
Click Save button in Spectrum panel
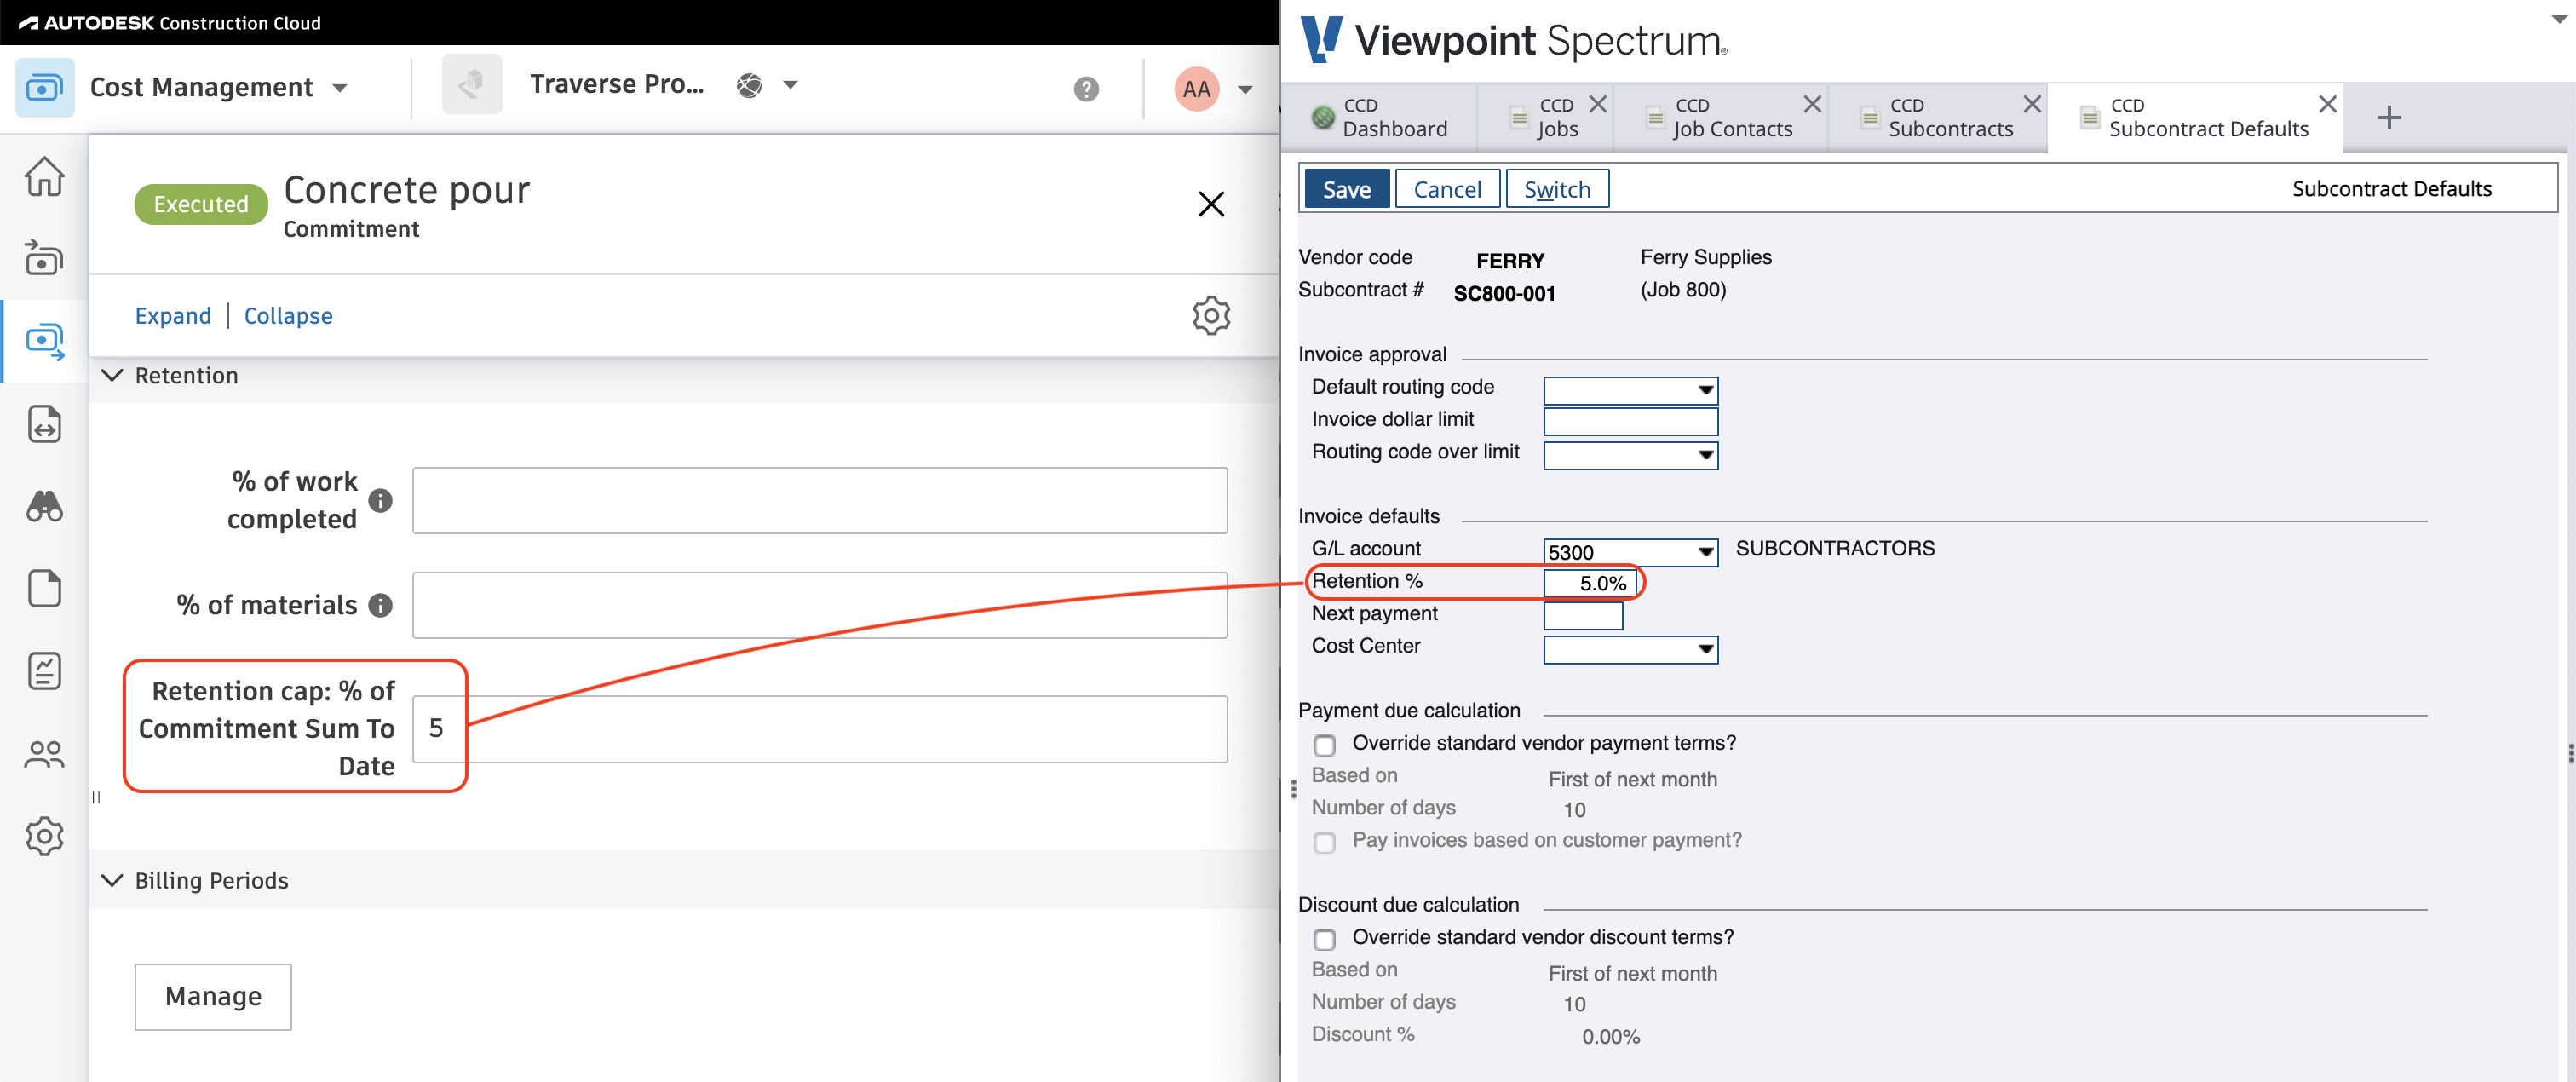(1348, 187)
